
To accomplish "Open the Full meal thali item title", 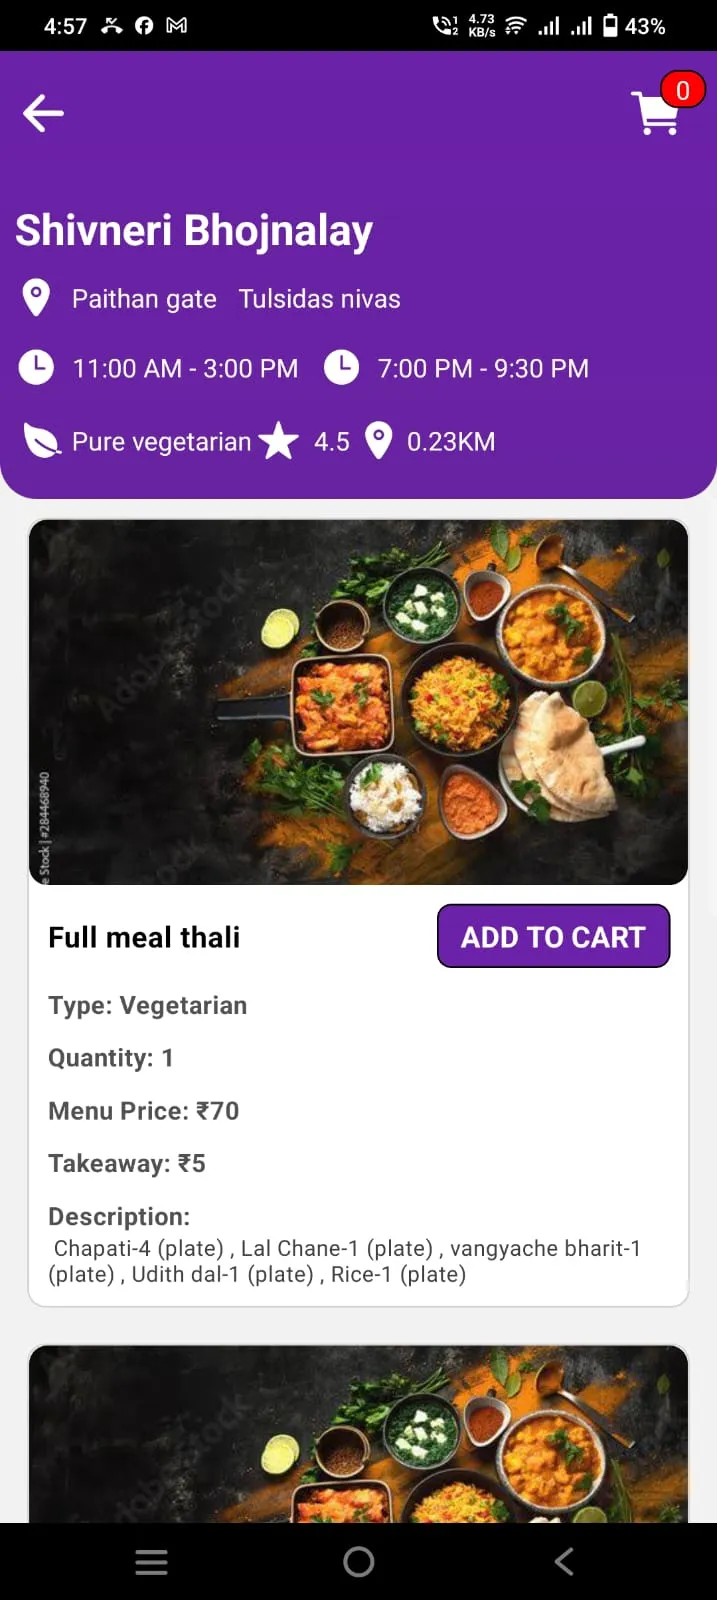I will pos(143,937).
